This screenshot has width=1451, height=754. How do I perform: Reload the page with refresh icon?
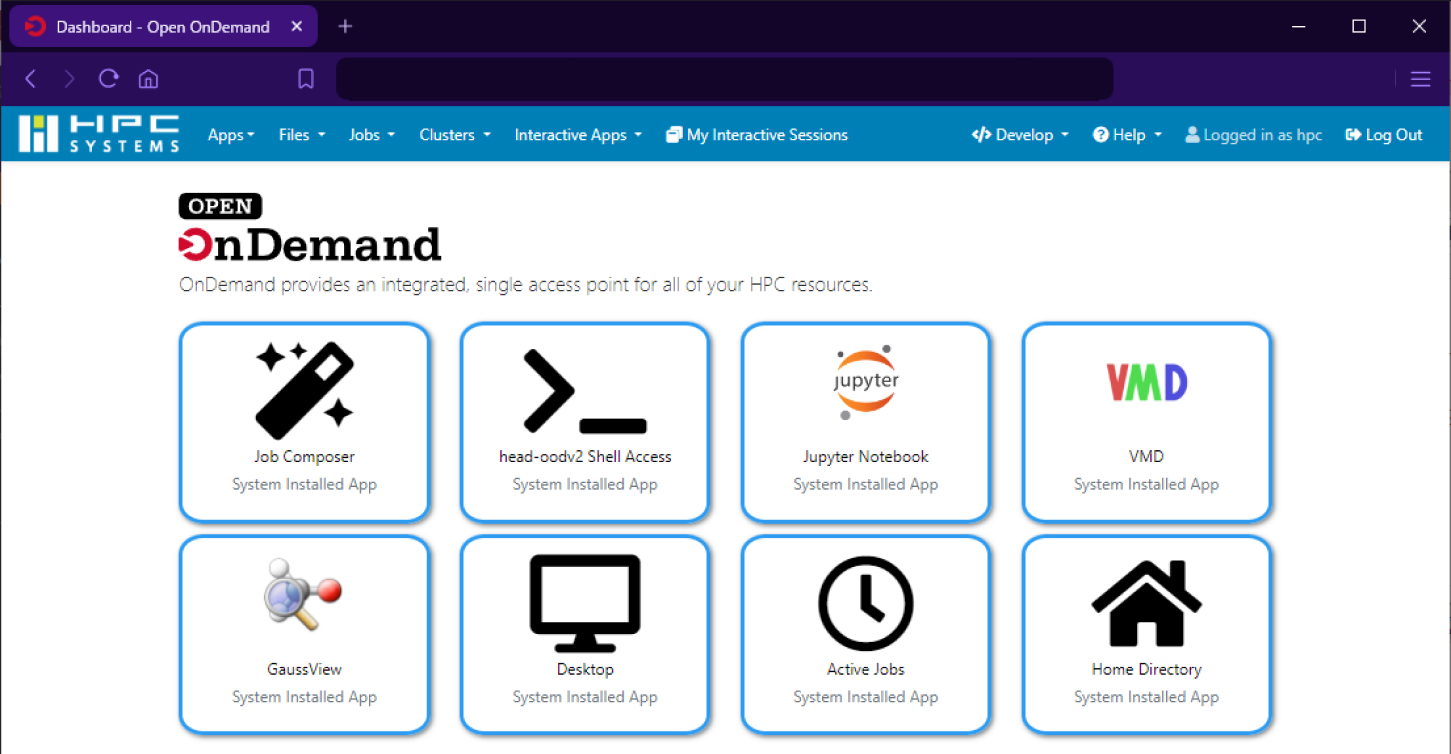tap(108, 78)
